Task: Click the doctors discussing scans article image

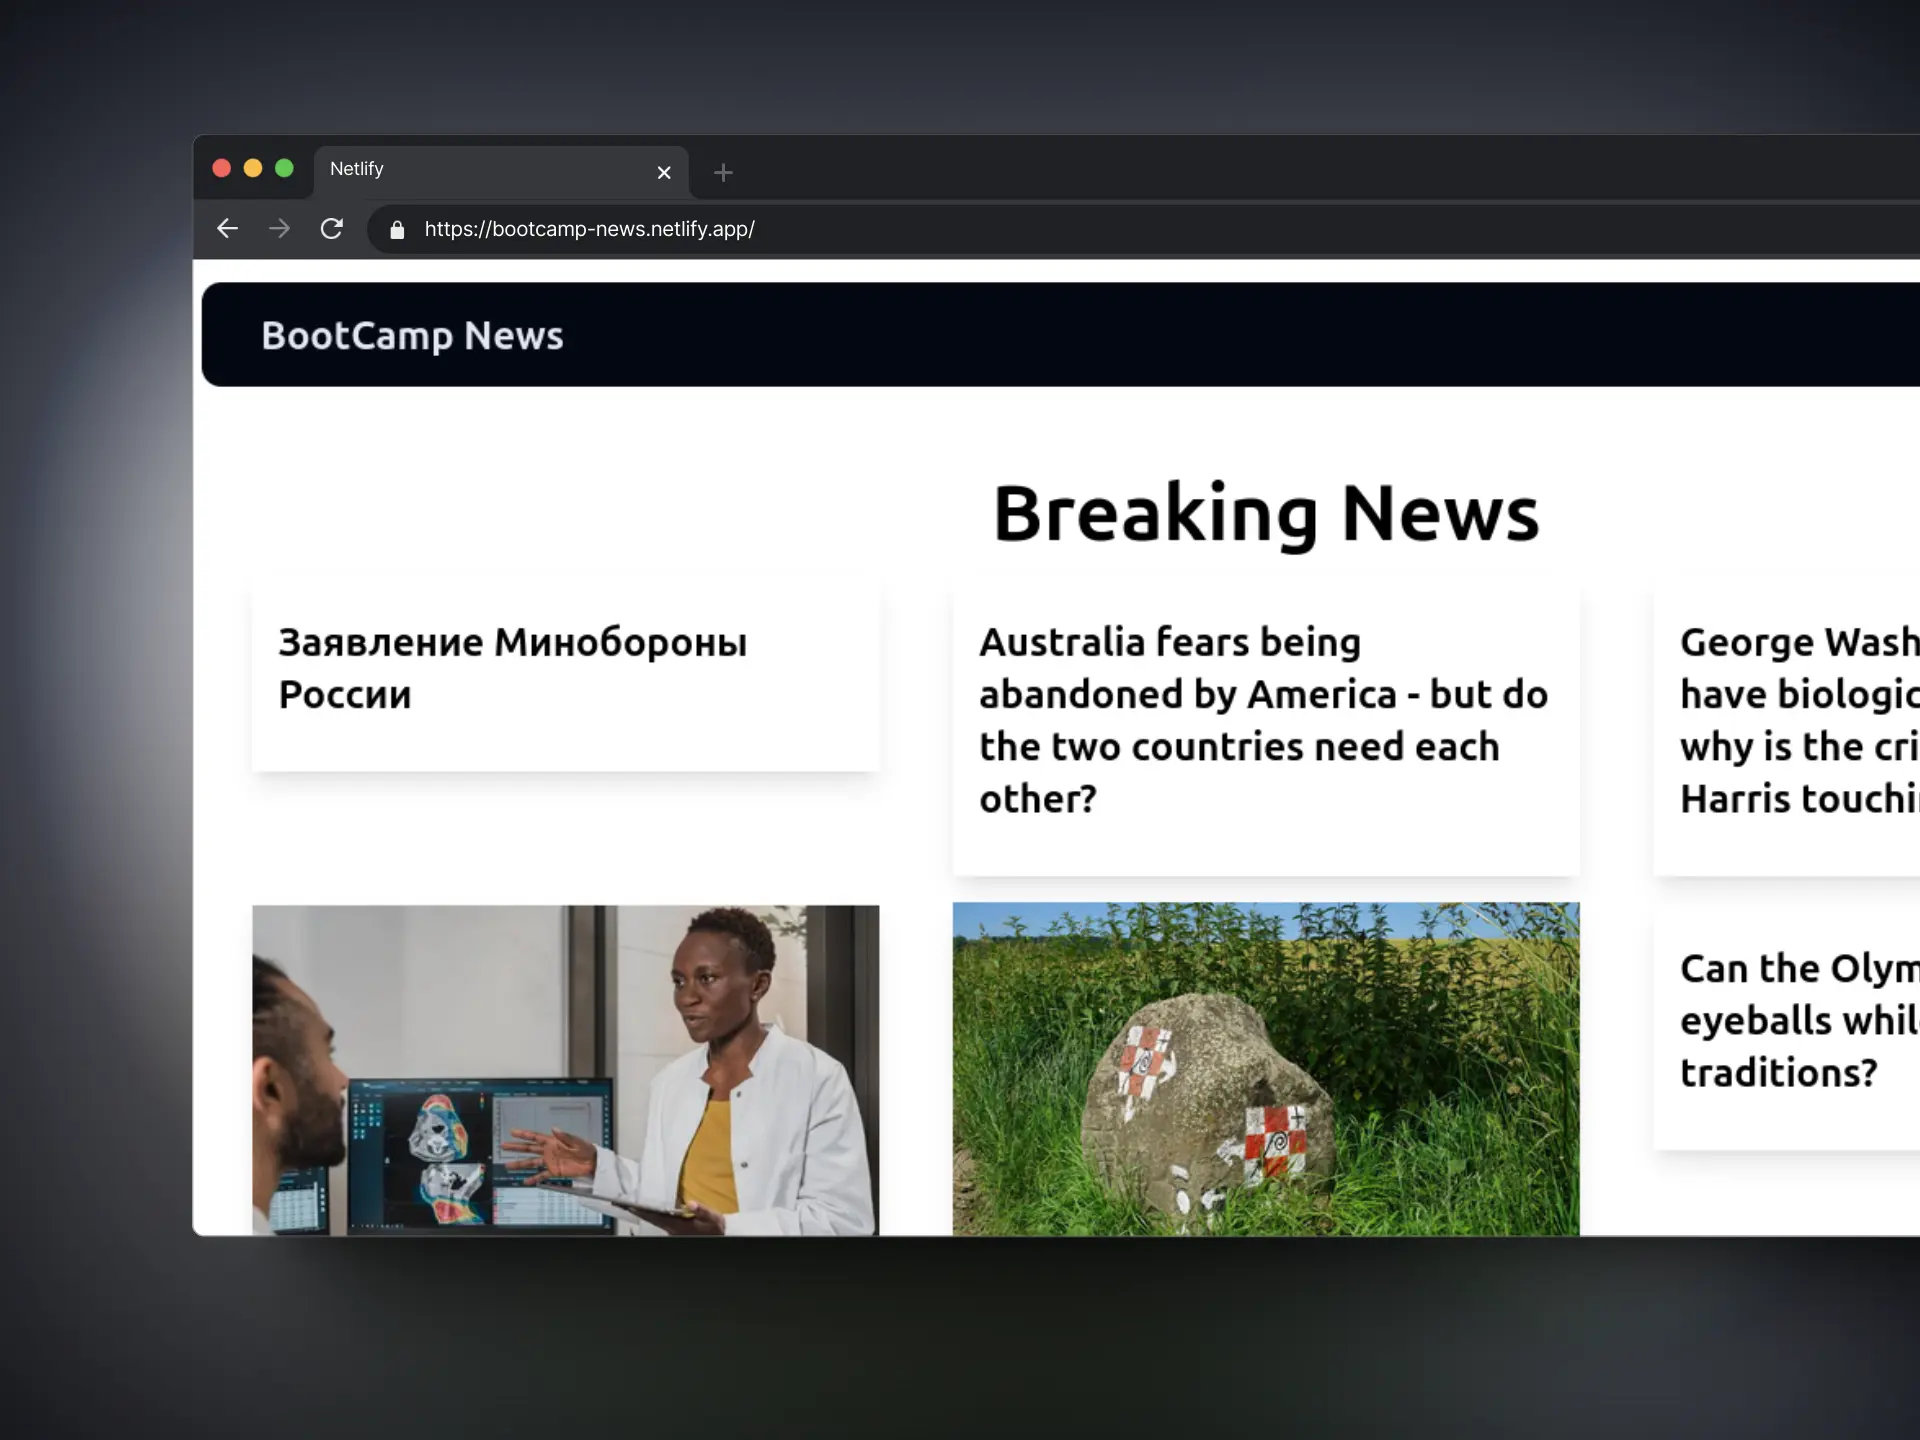Action: (566, 1070)
